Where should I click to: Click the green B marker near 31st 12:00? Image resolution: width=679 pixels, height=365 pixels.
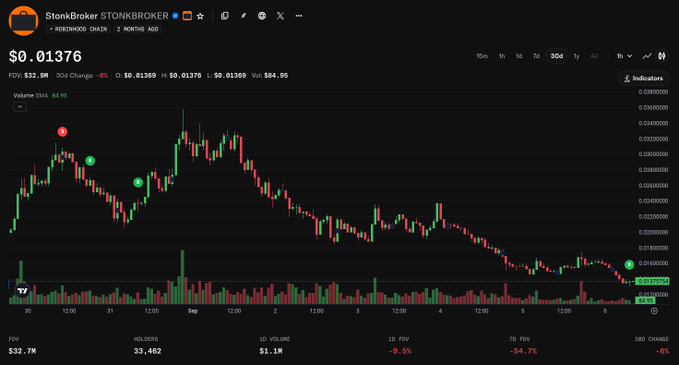(138, 182)
